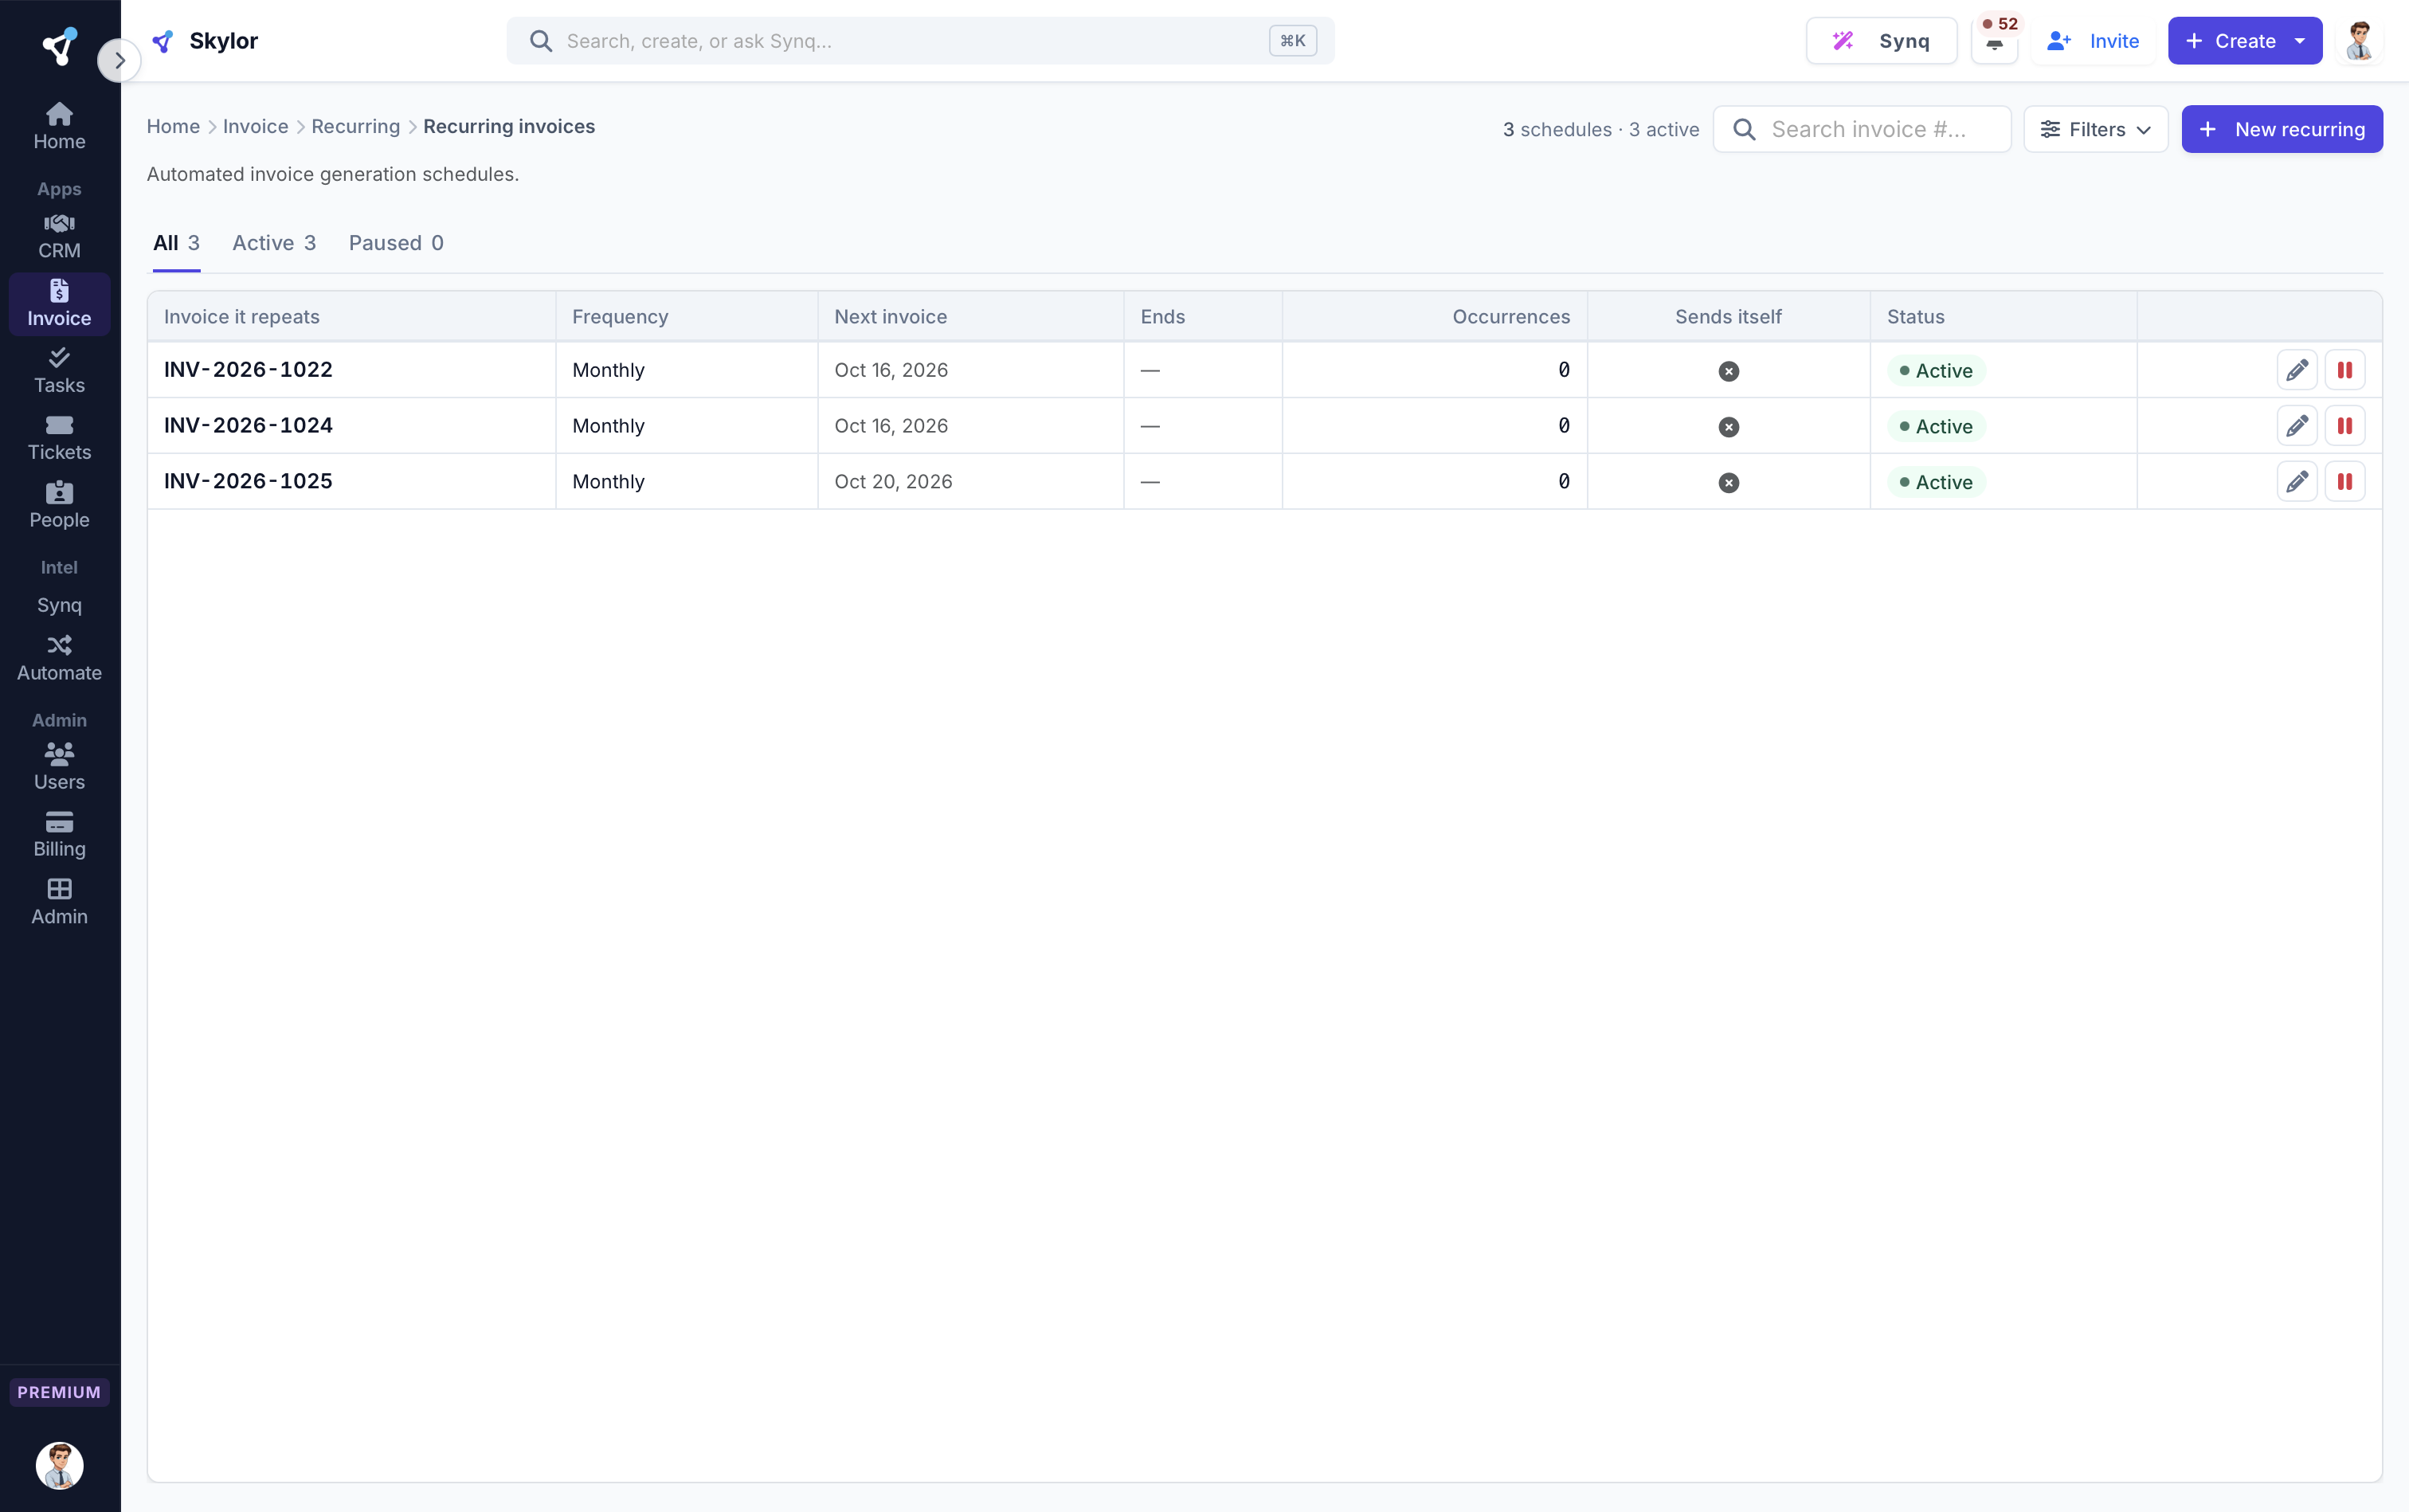Open Automate in the sidebar

pyautogui.click(x=59, y=659)
